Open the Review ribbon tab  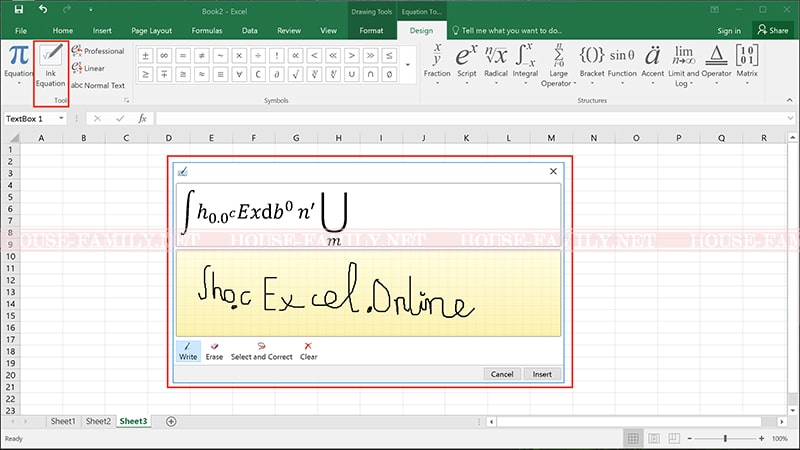coord(289,31)
